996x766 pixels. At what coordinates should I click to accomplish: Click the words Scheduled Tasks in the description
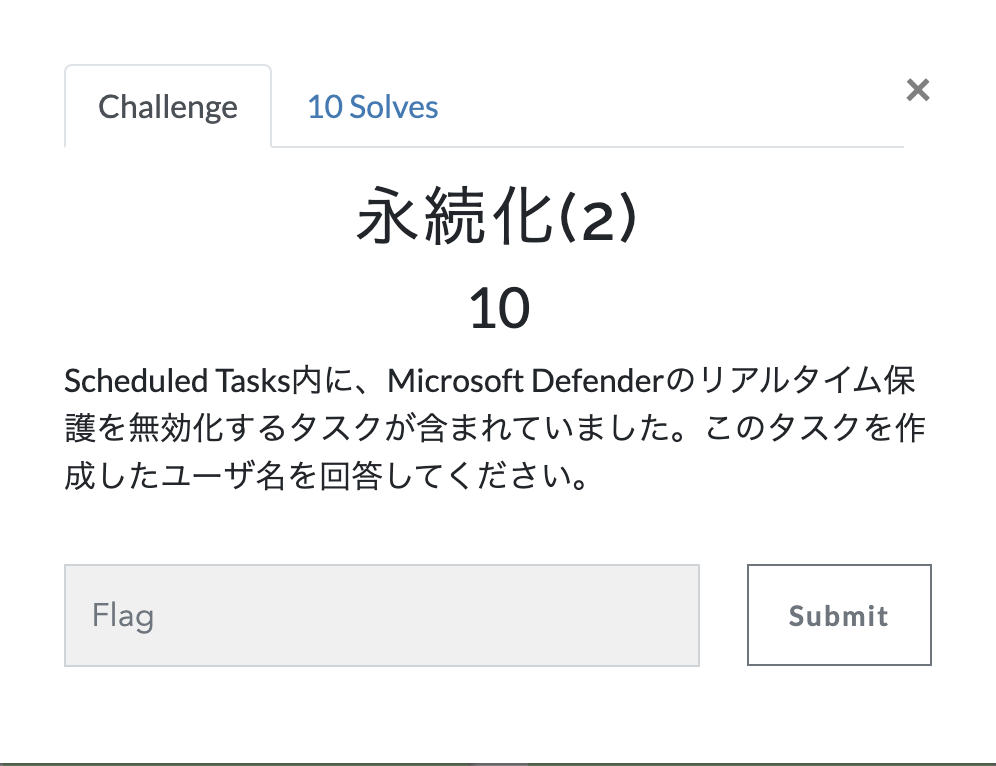(x=177, y=381)
